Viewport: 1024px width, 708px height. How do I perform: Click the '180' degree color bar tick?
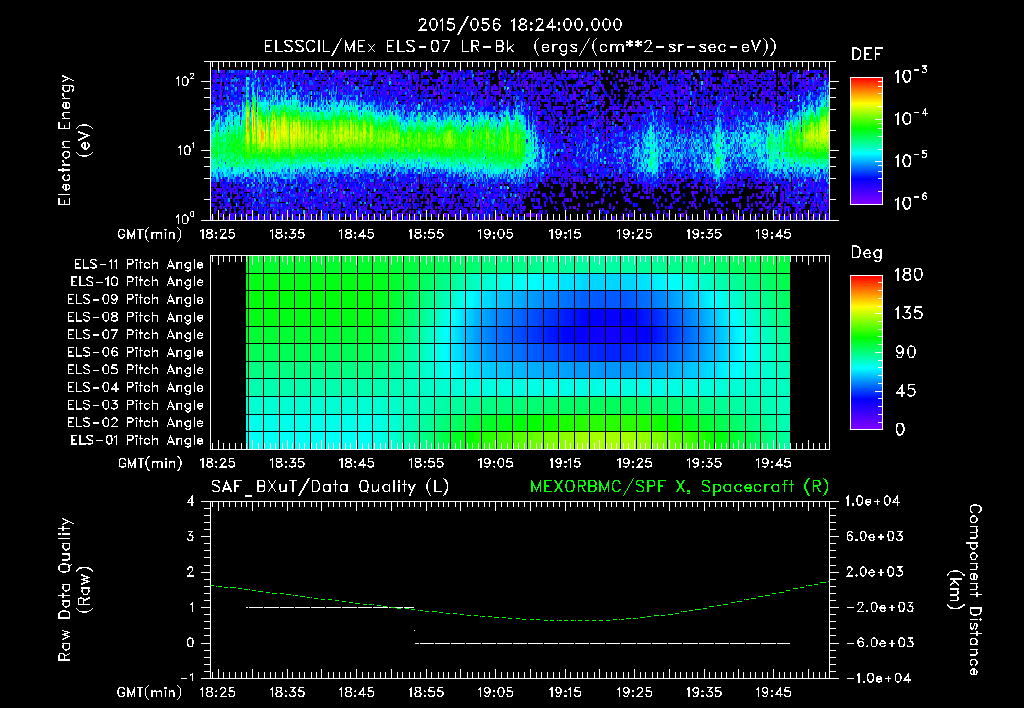click(x=909, y=275)
